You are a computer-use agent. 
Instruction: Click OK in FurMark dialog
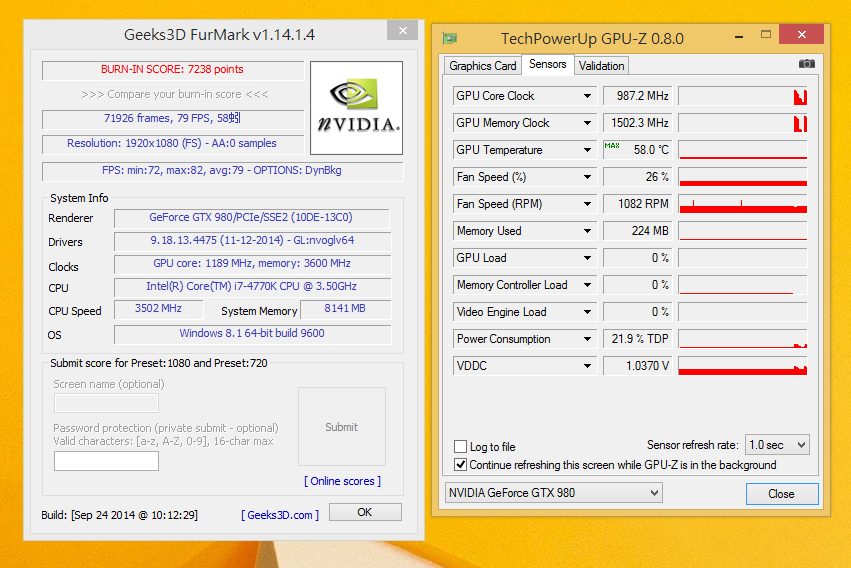click(x=365, y=512)
